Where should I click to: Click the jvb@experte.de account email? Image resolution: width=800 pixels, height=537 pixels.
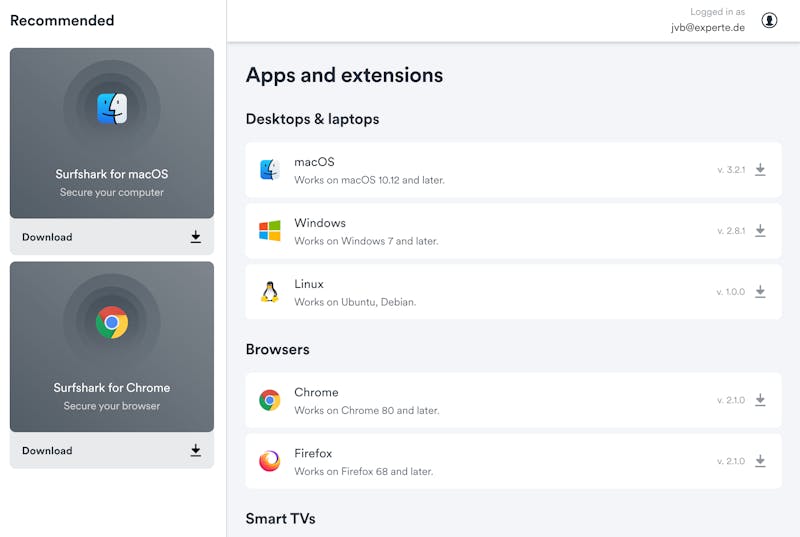(708, 28)
